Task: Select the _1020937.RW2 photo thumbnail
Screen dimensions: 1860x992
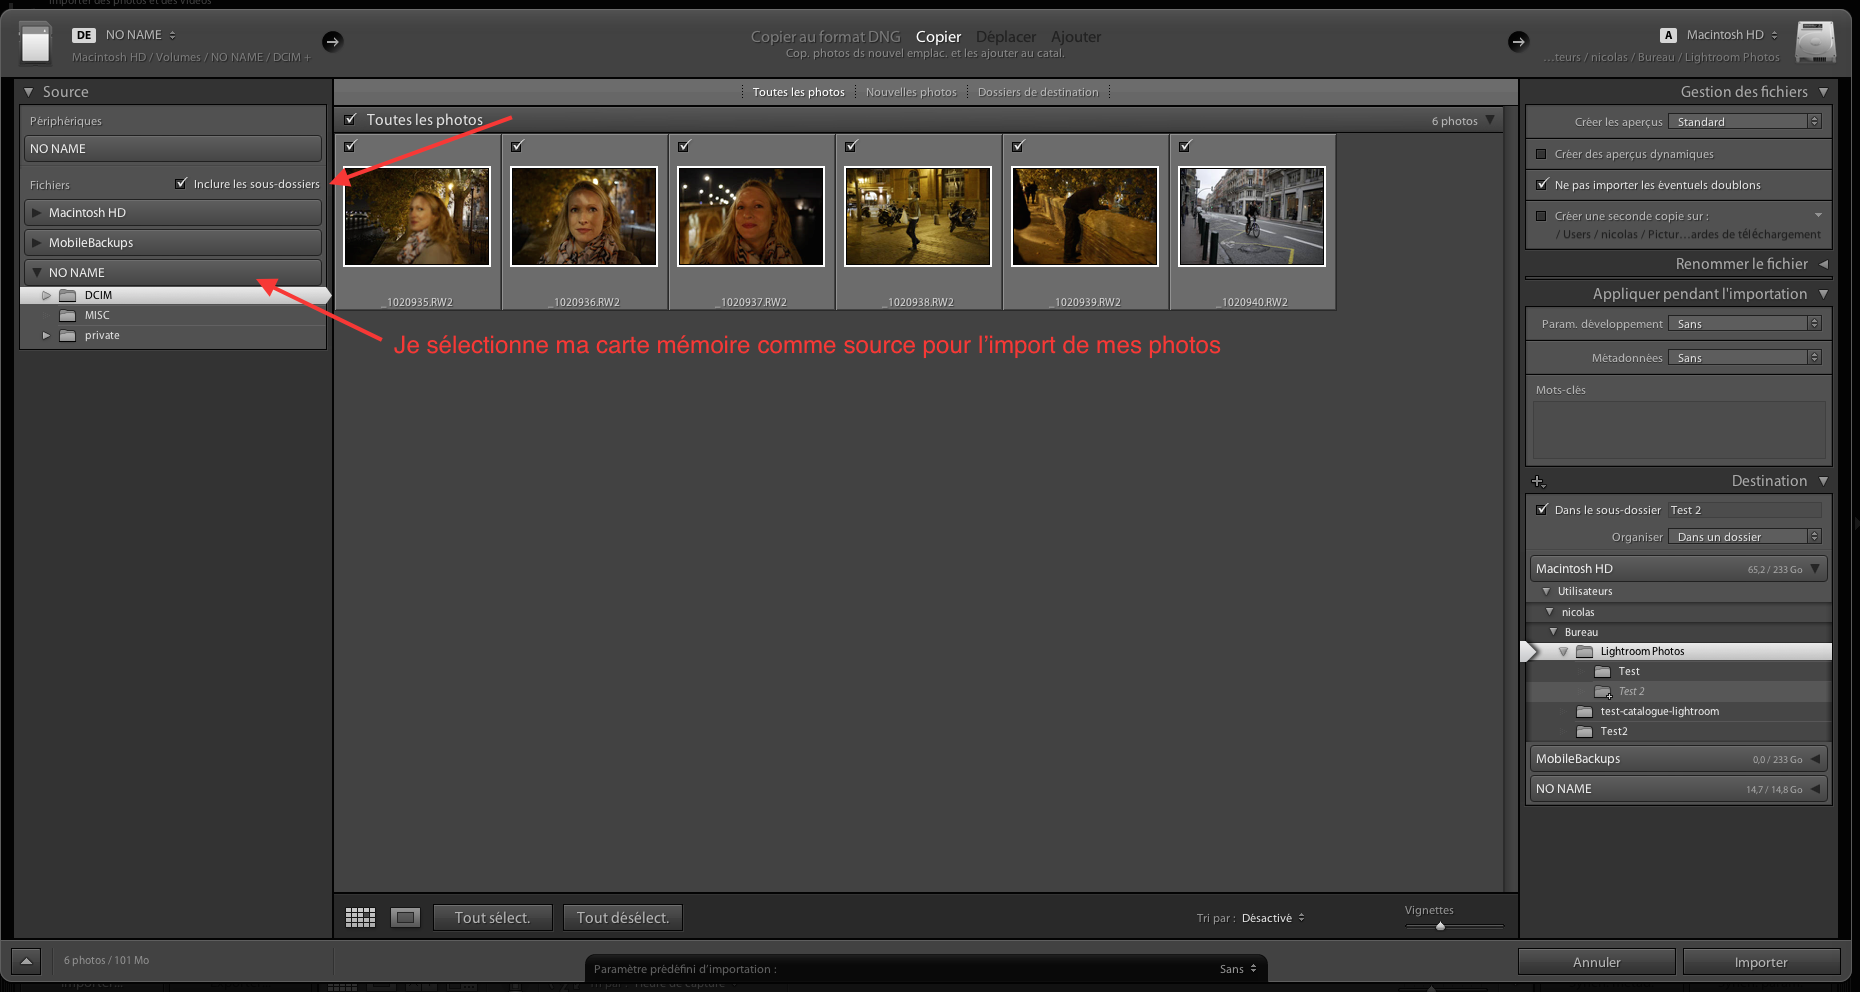Action: pyautogui.click(x=750, y=216)
